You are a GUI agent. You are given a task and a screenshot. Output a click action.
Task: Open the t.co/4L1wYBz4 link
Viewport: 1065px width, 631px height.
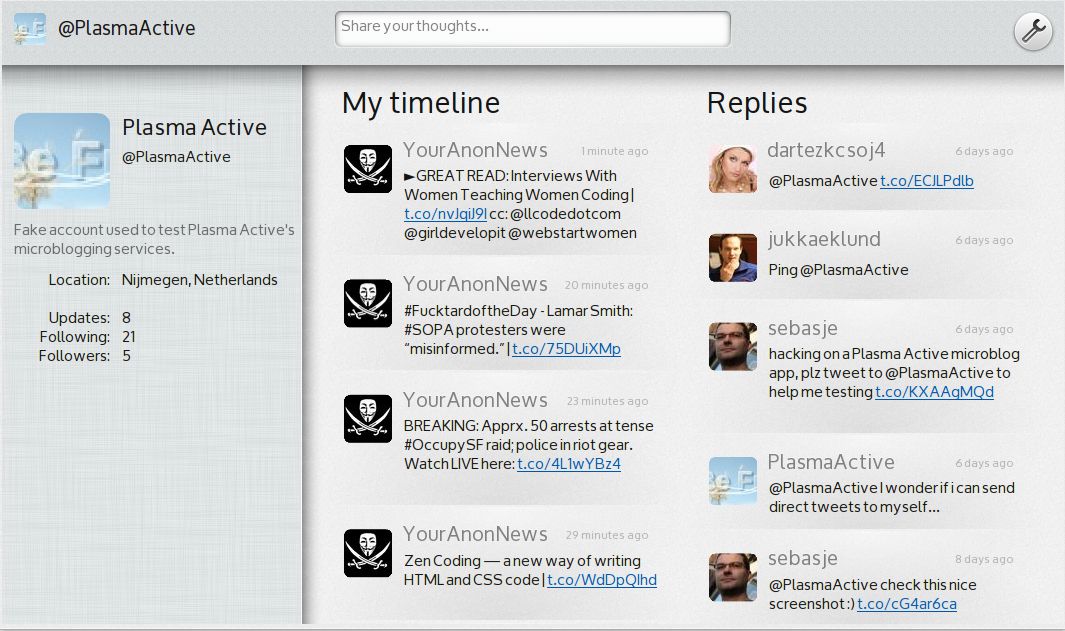(569, 464)
